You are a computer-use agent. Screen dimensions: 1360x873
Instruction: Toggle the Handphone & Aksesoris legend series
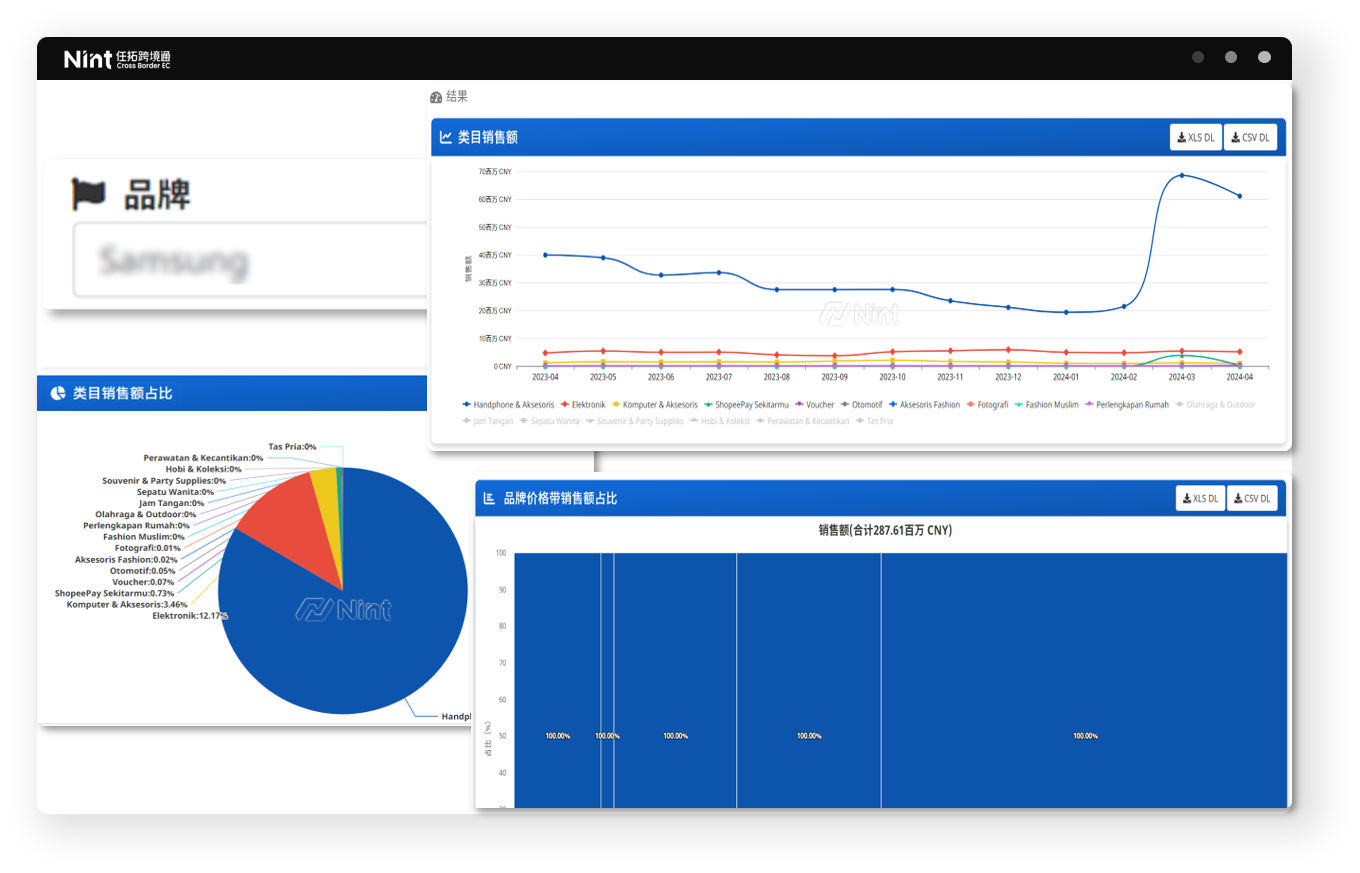pos(508,404)
